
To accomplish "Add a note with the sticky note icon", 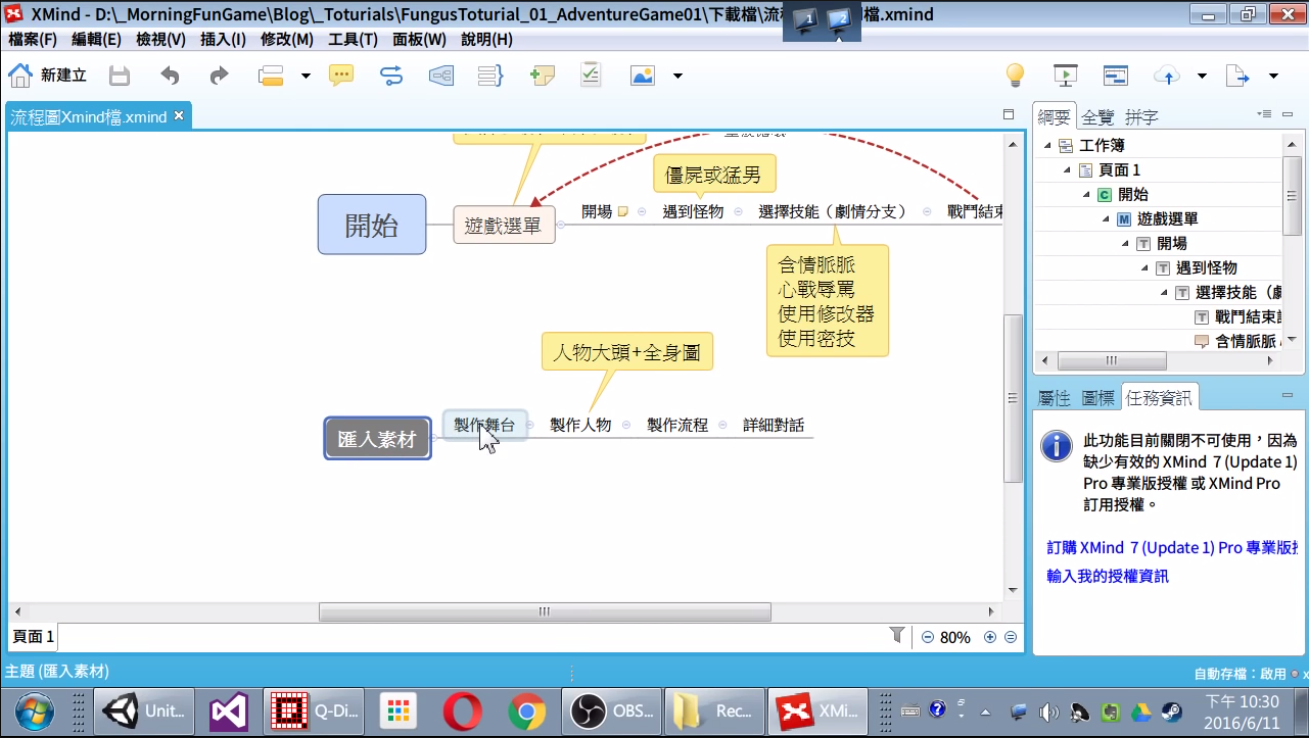I will point(542,76).
